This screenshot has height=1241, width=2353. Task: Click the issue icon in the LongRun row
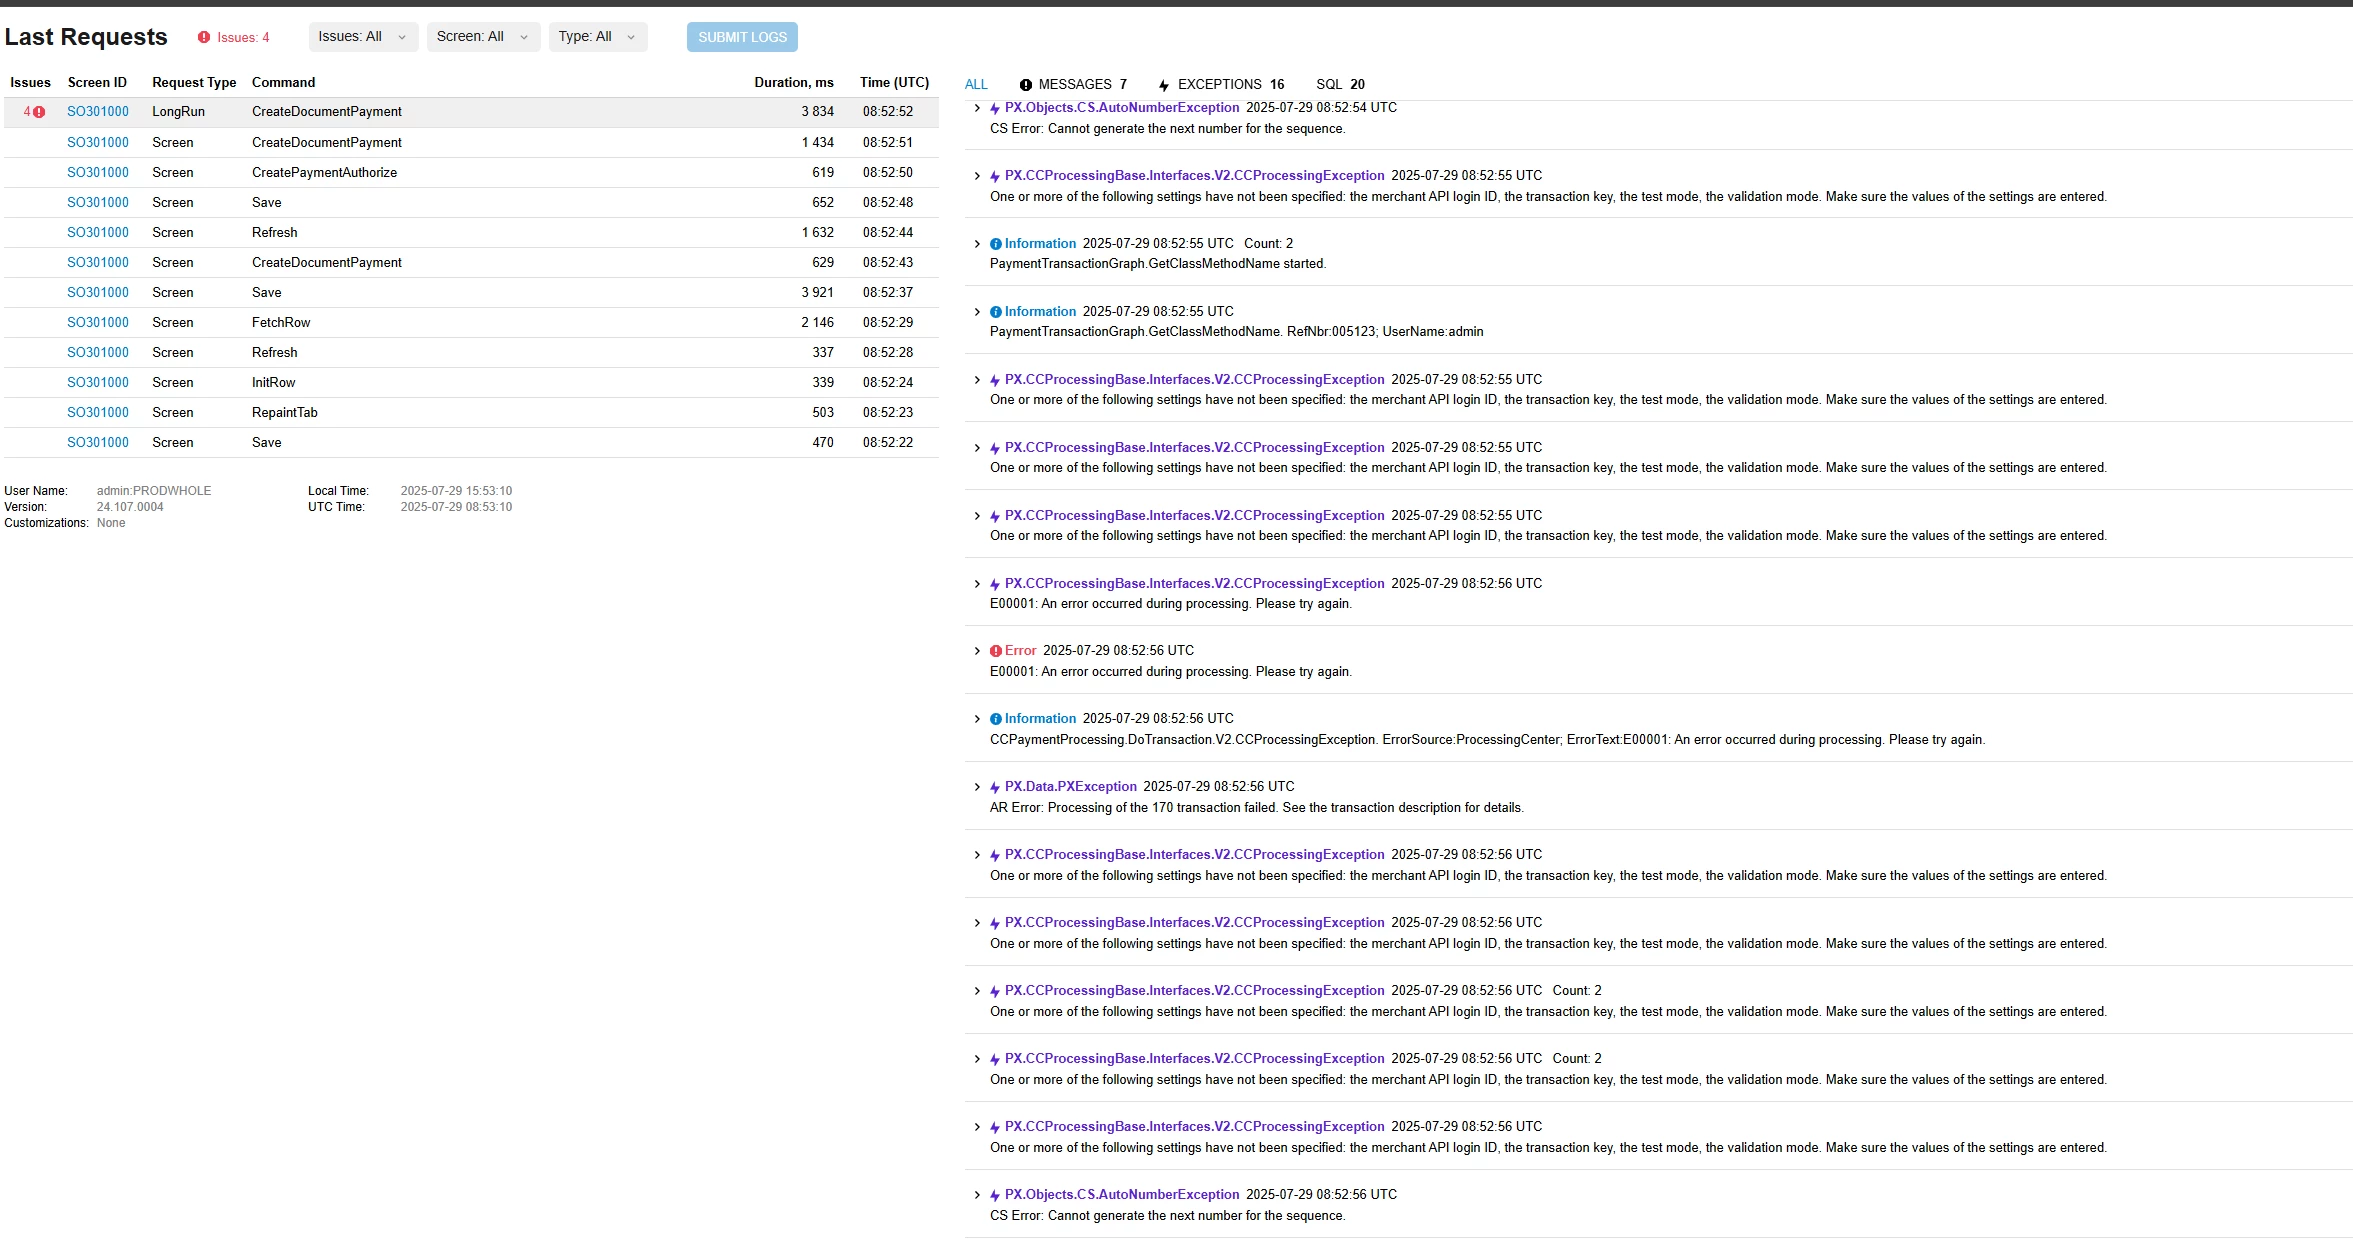tap(39, 112)
